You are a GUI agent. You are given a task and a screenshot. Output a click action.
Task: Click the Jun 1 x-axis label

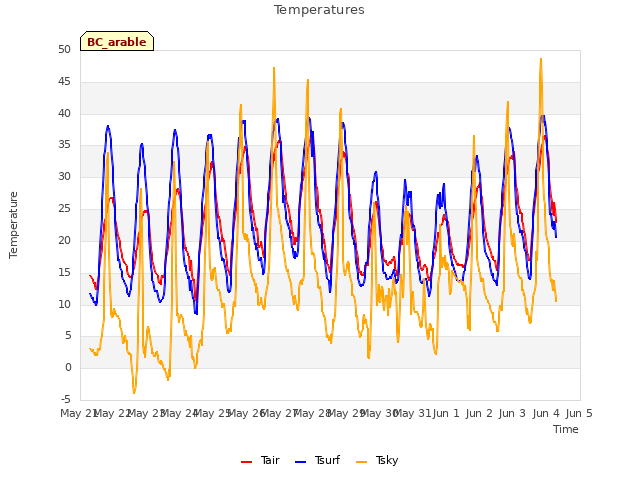(446, 413)
